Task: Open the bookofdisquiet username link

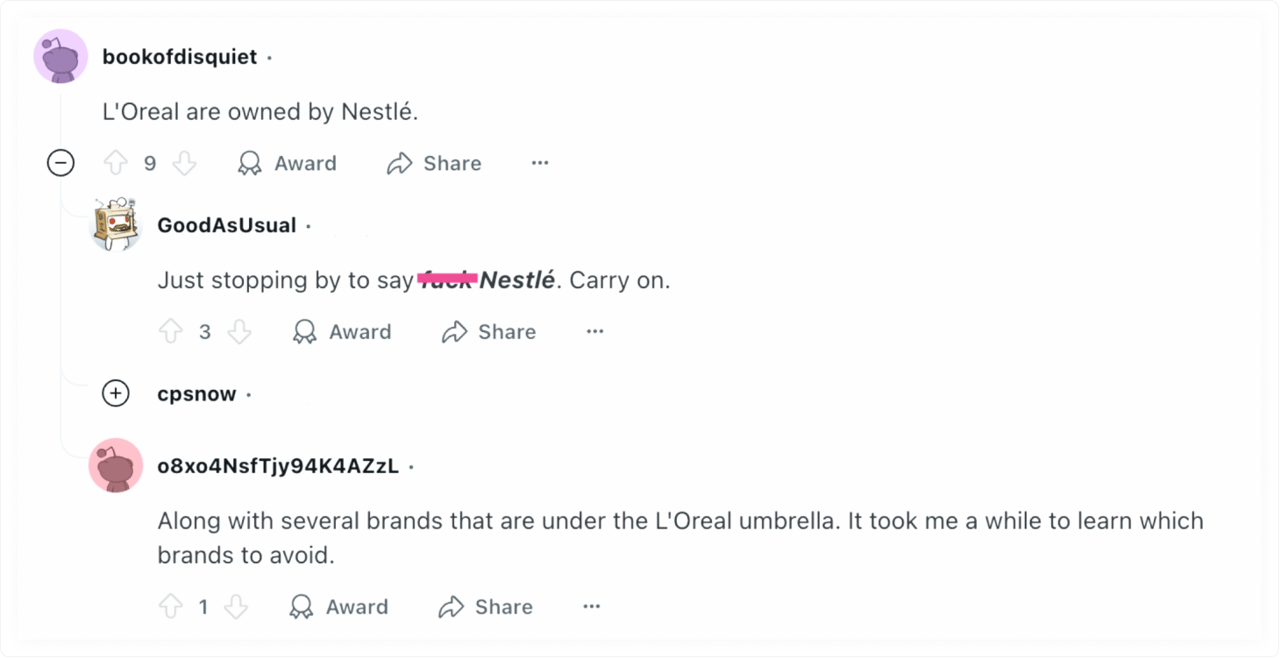Action: coord(180,57)
